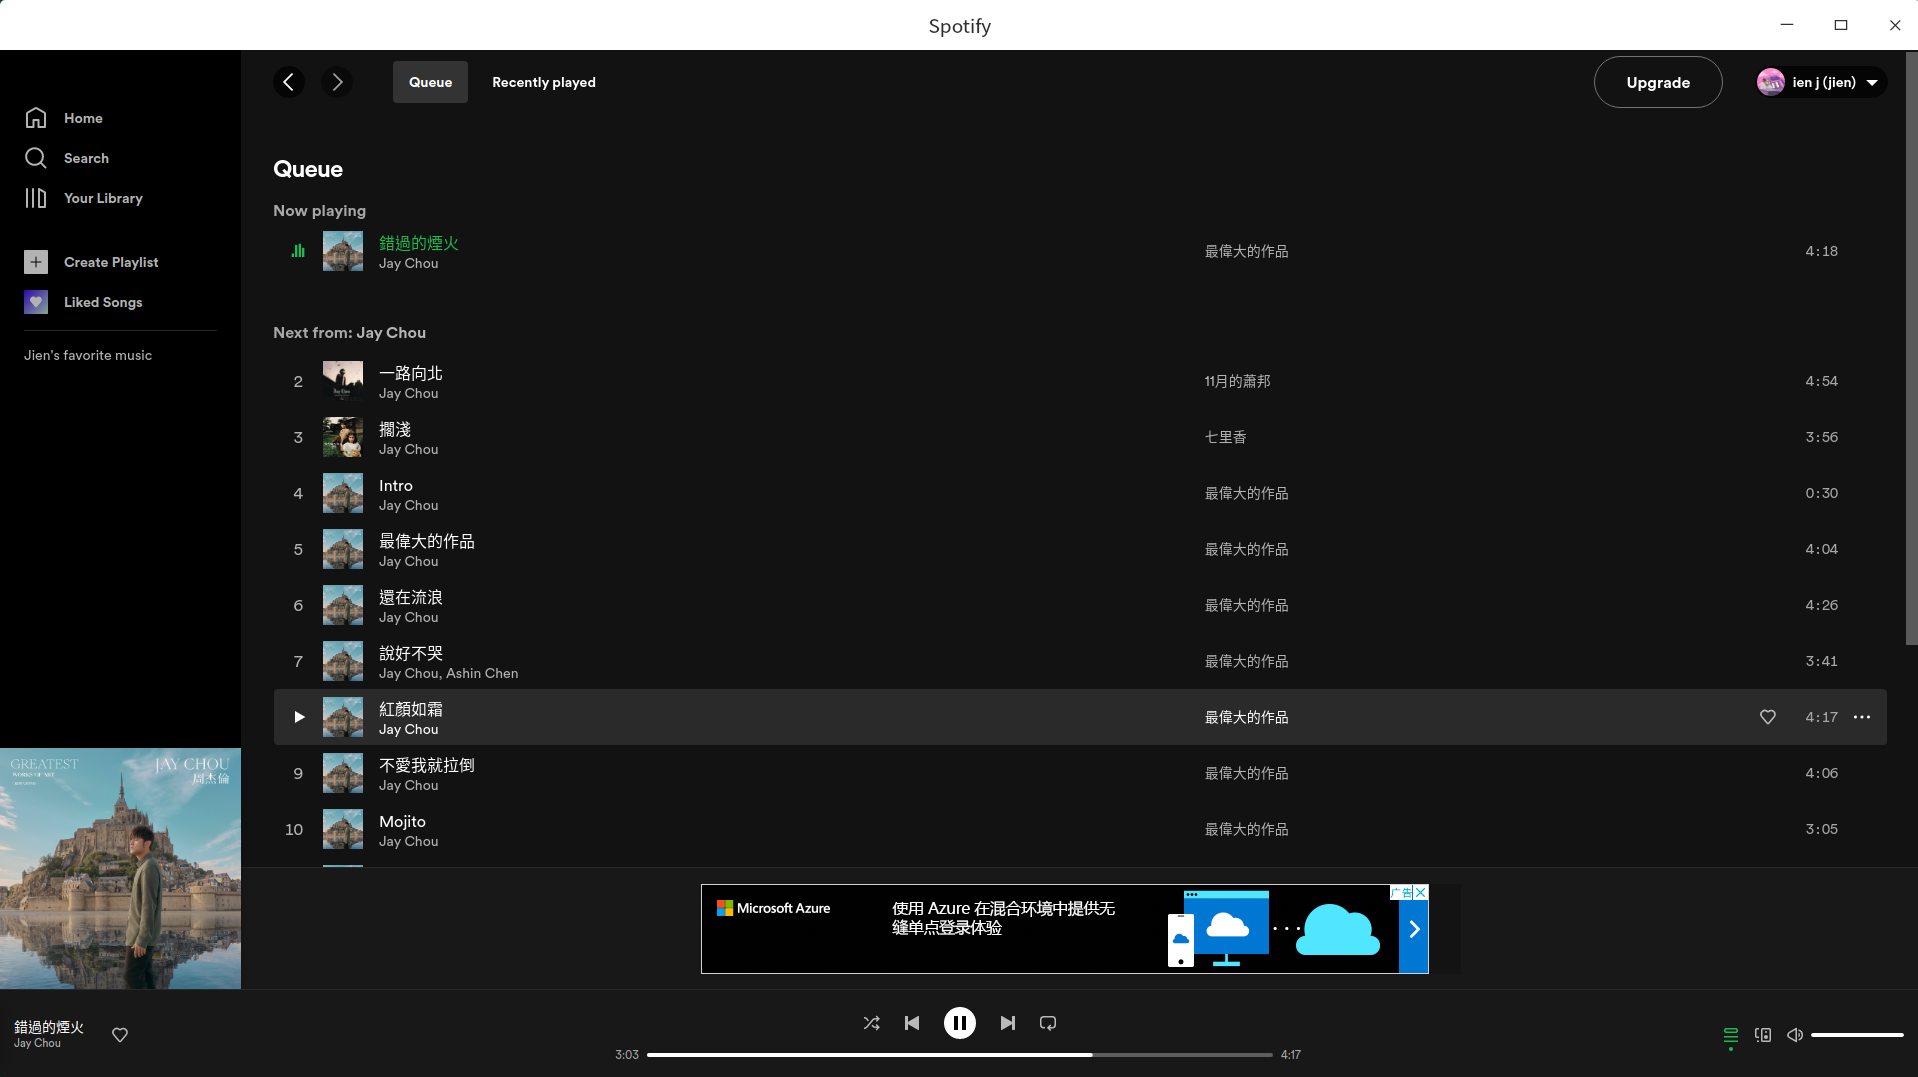
Task: Open connect to a device icon
Action: pos(1763,1035)
